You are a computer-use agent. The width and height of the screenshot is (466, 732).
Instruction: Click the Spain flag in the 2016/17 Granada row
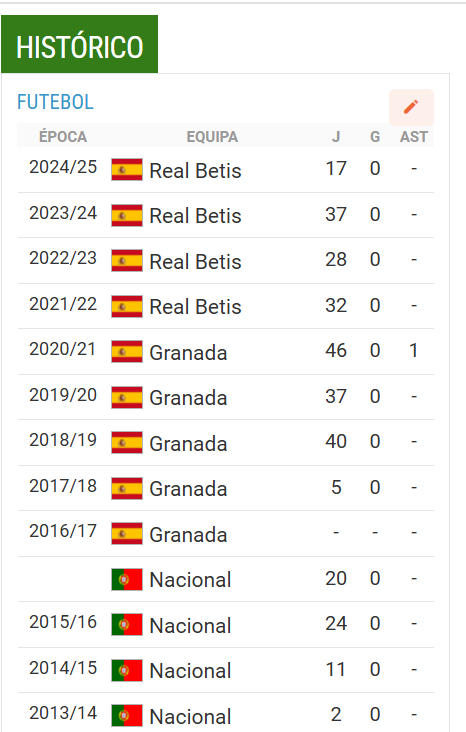(127, 534)
